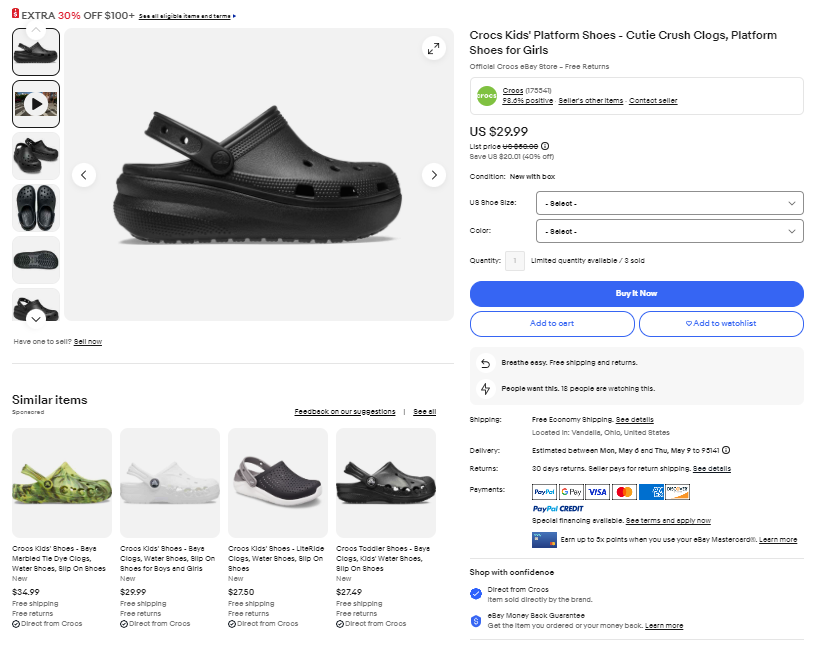Select the side view clog thumbnail
Image resolution: width=820 pixels, height=647 pixels.
(x=36, y=52)
